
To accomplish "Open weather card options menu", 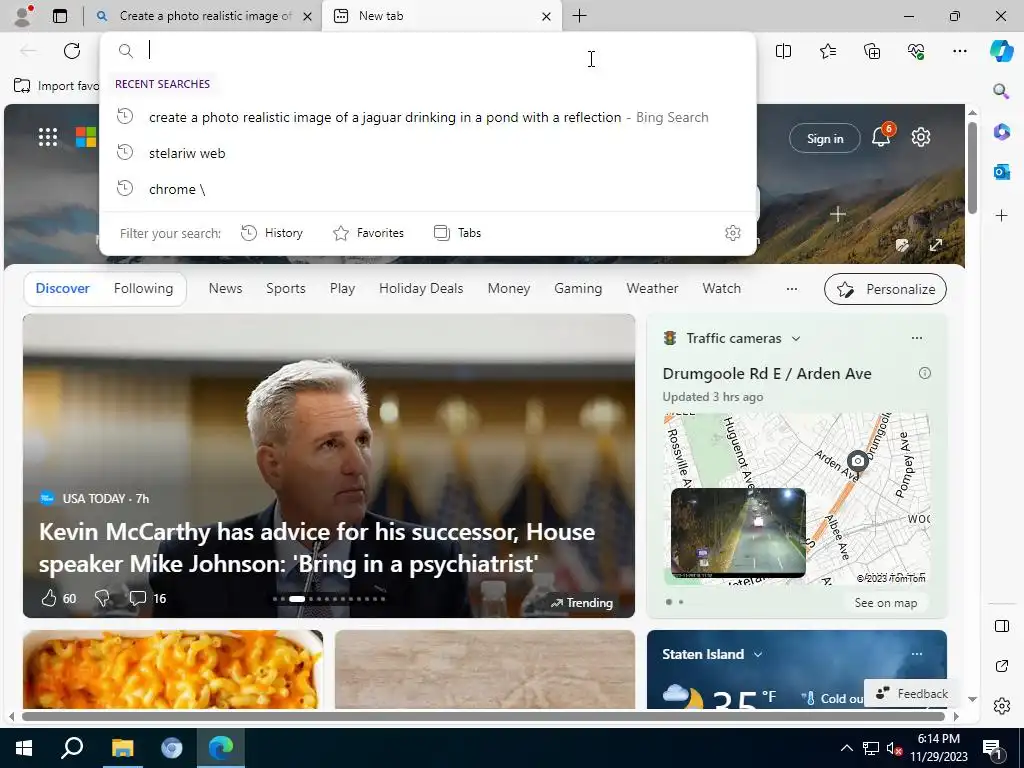I will [x=917, y=654].
